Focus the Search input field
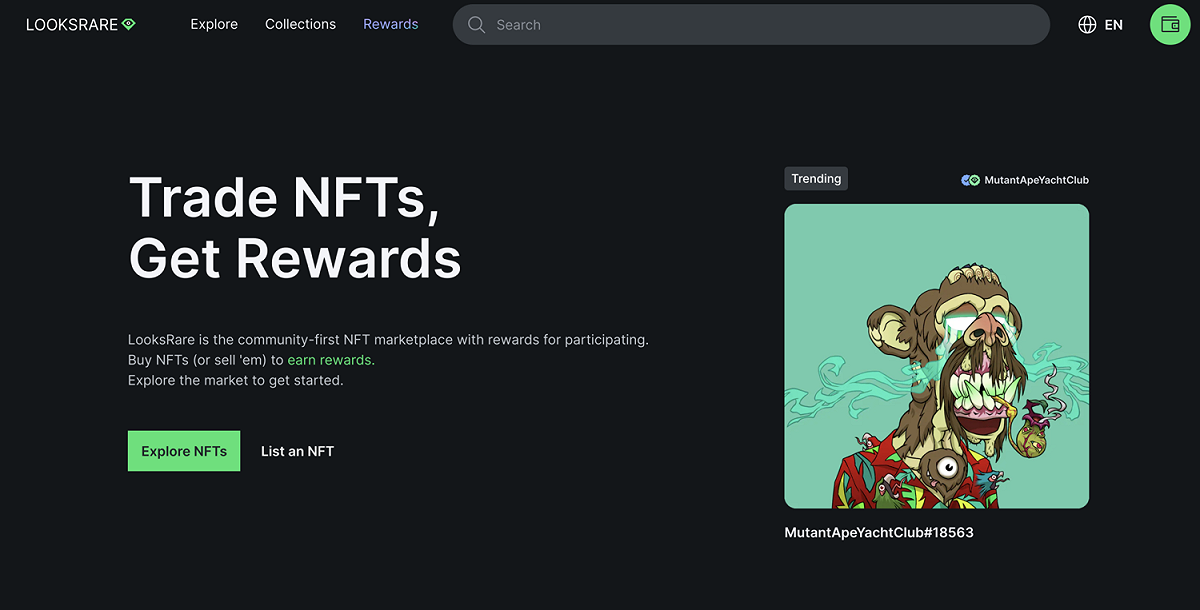1200x610 pixels. coord(751,25)
